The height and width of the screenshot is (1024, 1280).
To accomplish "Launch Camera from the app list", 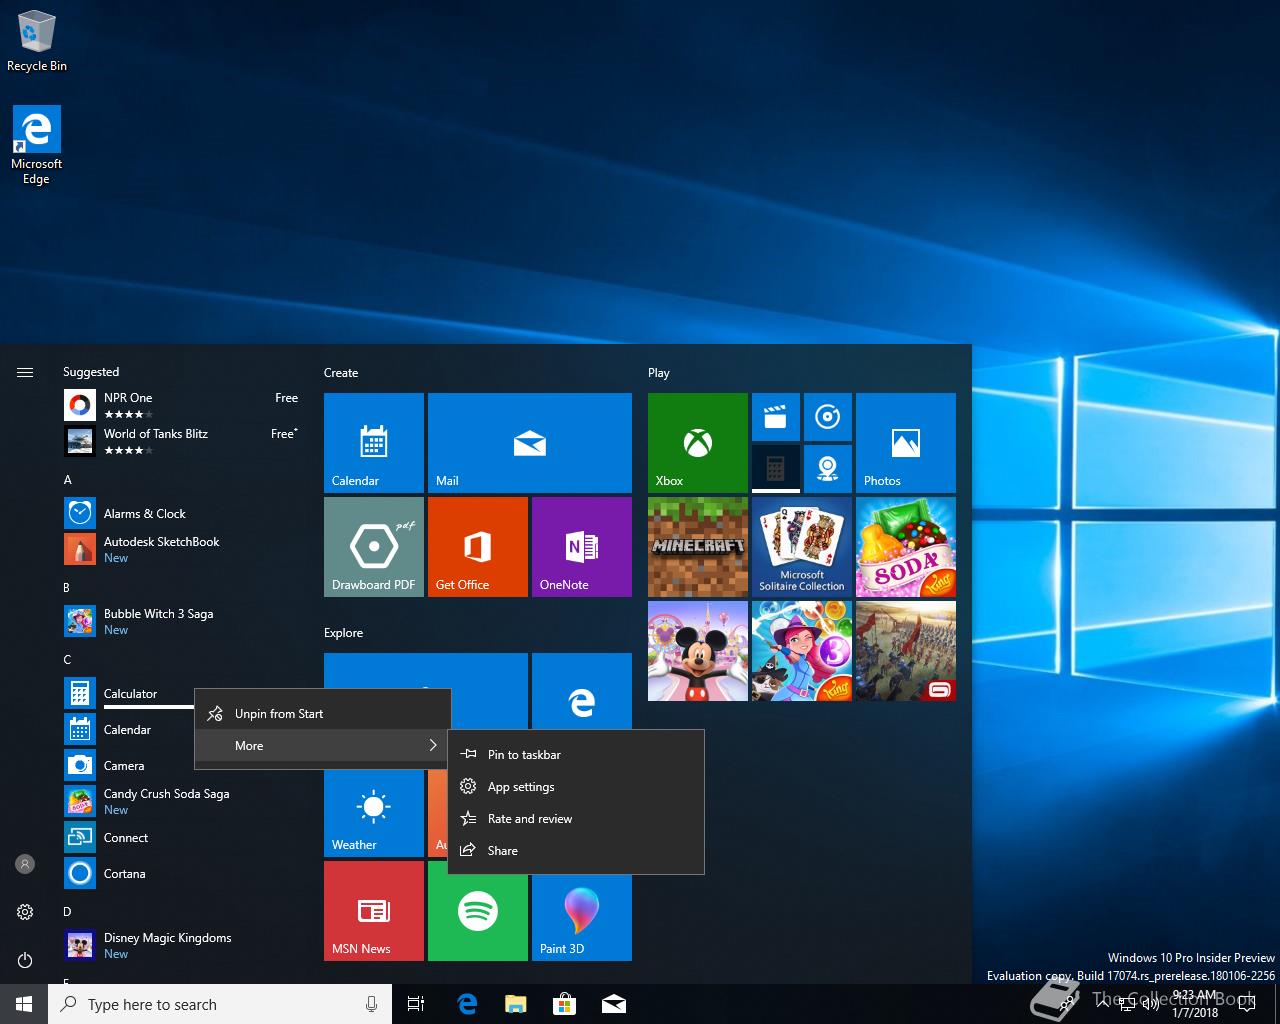I will (x=130, y=765).
